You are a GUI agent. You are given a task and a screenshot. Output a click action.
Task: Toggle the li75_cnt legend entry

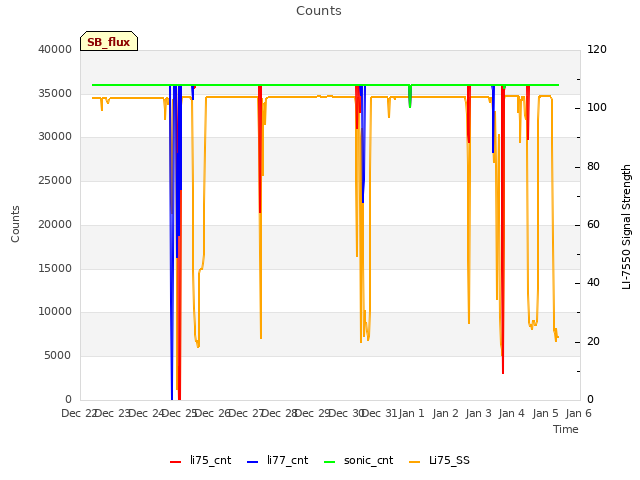[x=200, y=461]
